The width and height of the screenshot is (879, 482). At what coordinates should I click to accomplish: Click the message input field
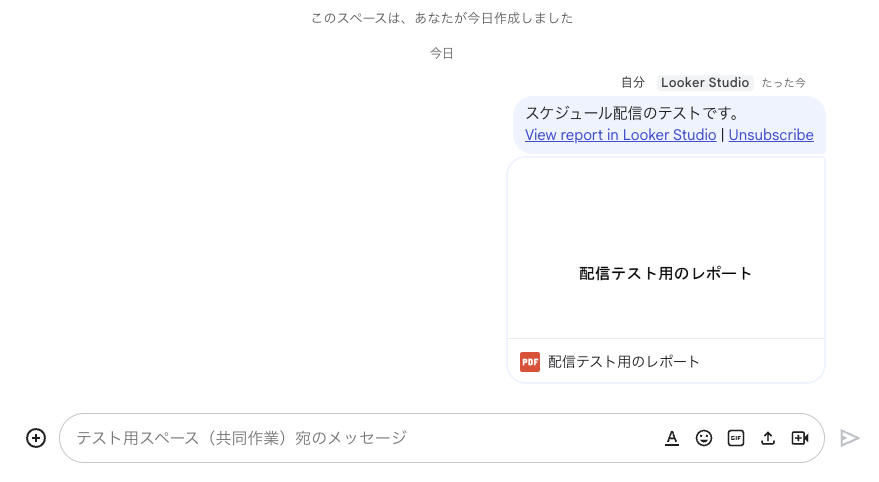(360, 438)
